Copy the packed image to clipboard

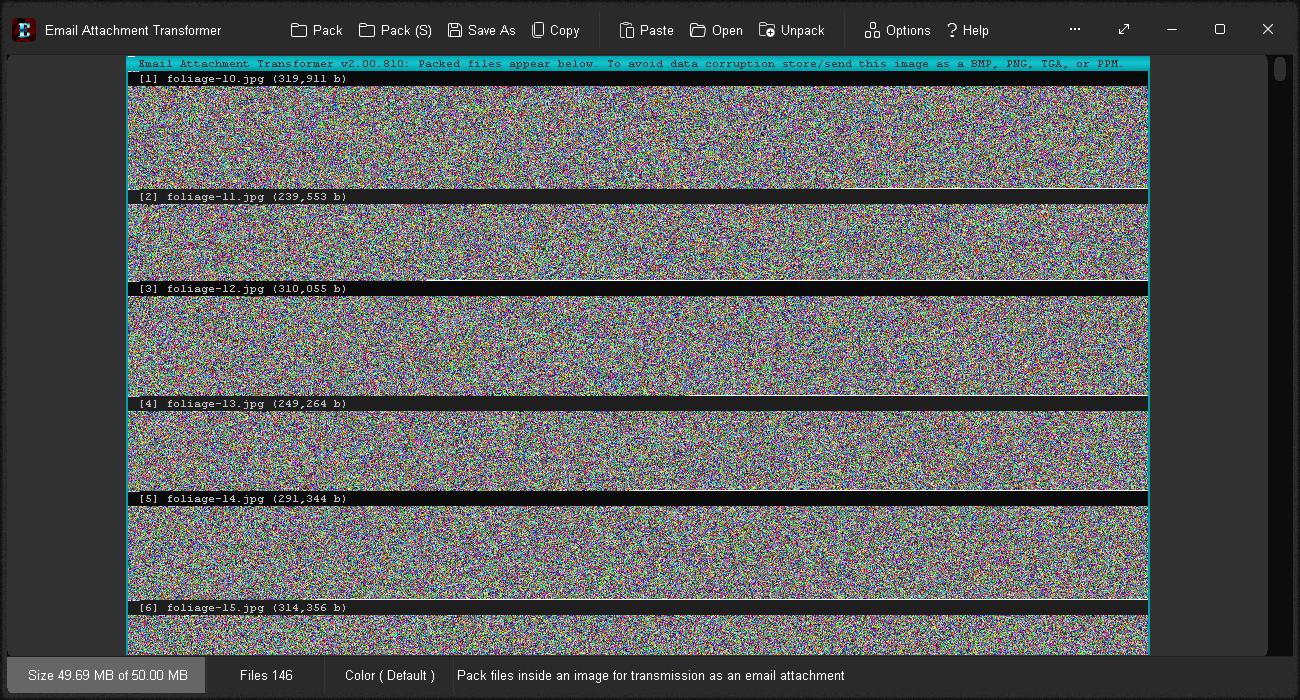[555, 30]
